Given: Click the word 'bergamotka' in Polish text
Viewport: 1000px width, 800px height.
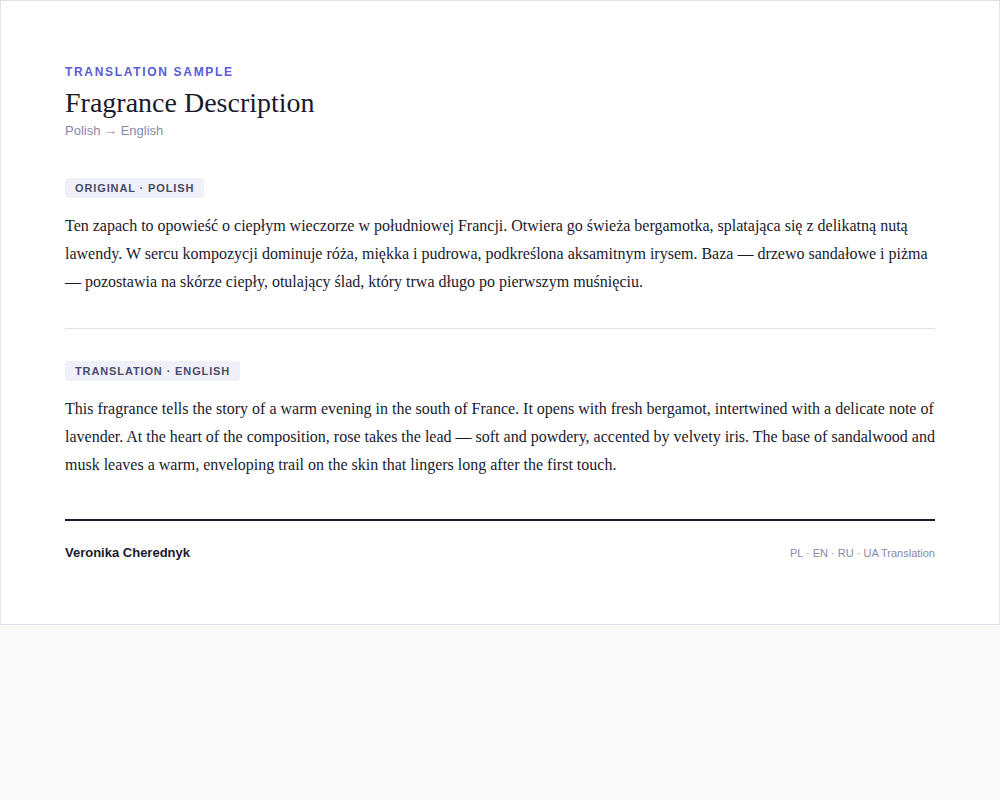Looking at the screenshot, I should [x=672, y=226].
